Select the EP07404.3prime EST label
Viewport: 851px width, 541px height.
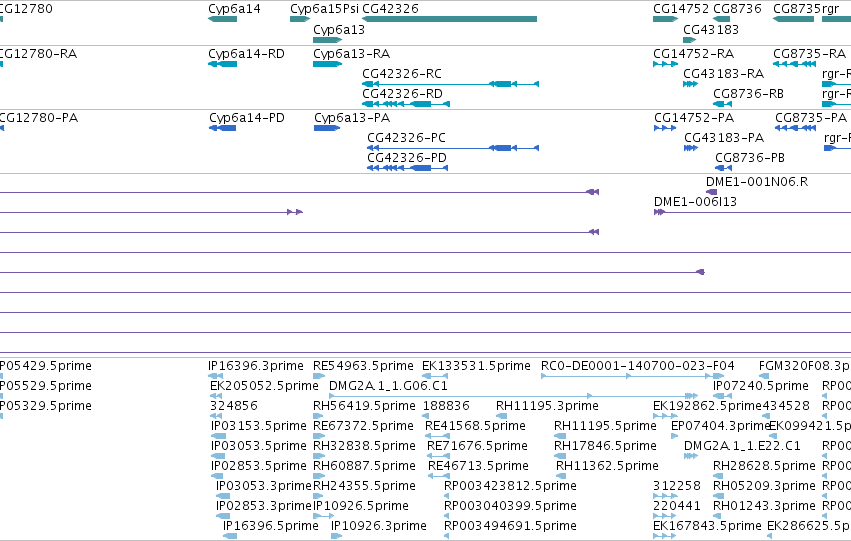(721, 427)
